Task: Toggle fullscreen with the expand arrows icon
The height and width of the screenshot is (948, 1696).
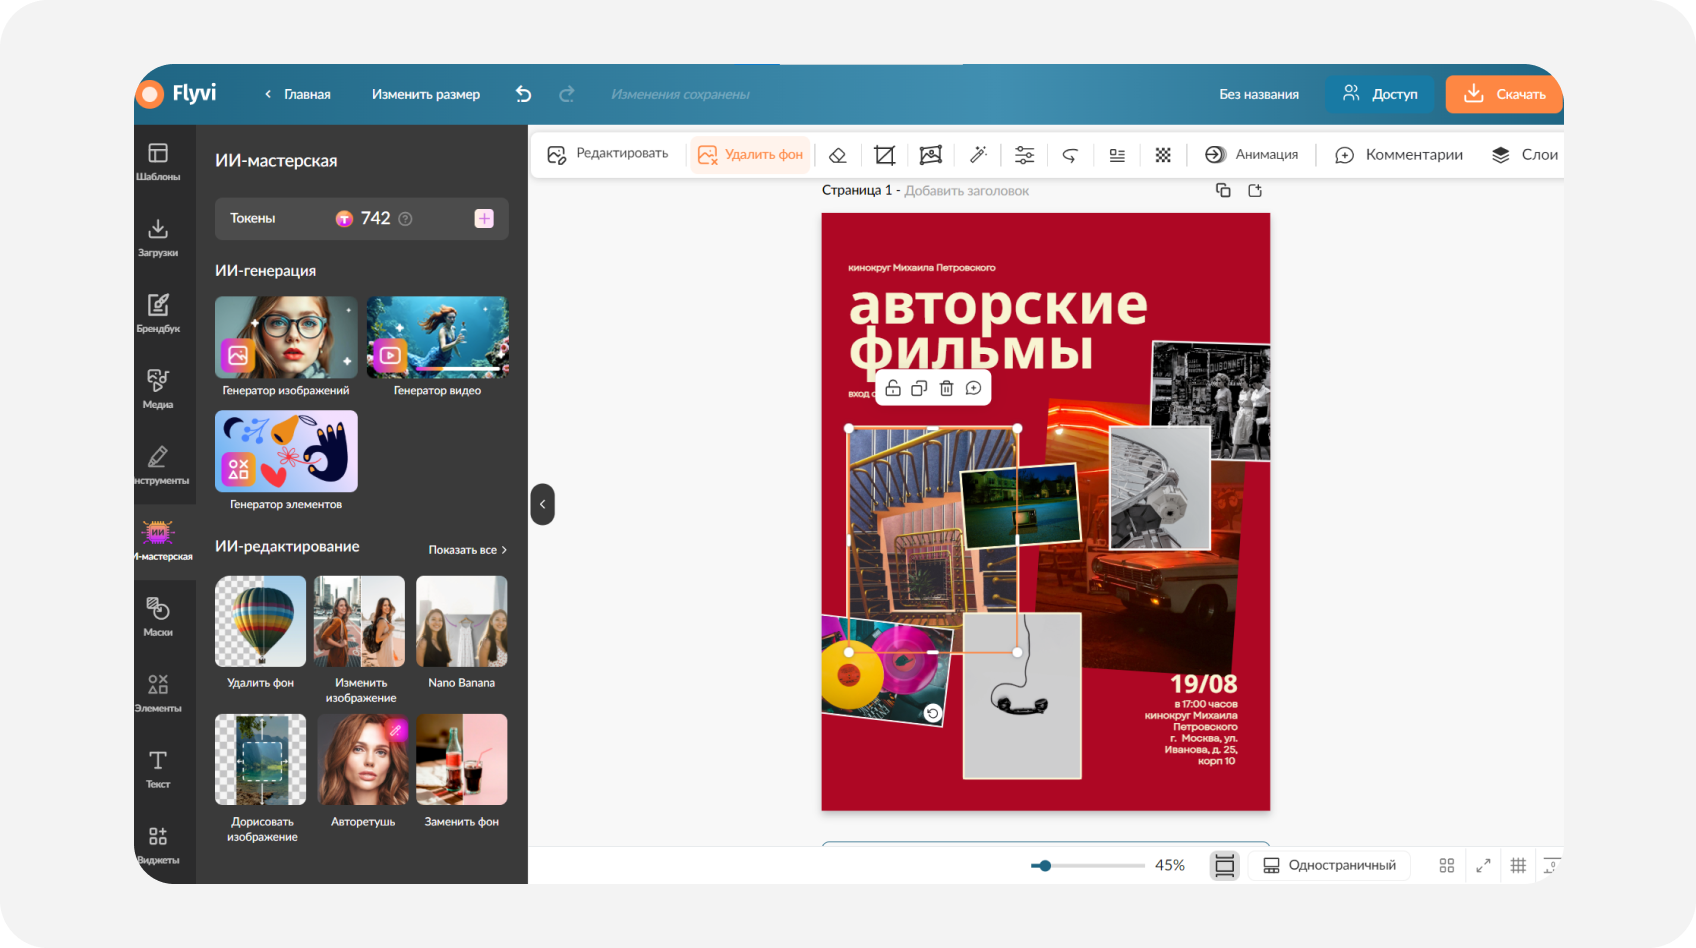Action: [x=1483, y=866]
